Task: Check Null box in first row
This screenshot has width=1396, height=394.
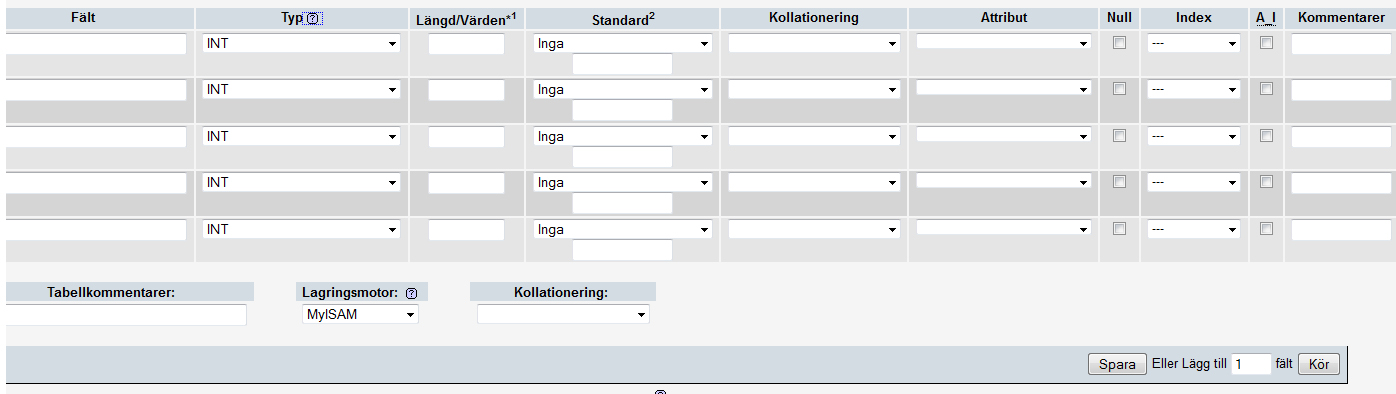Action: [x=1120, y=43]
